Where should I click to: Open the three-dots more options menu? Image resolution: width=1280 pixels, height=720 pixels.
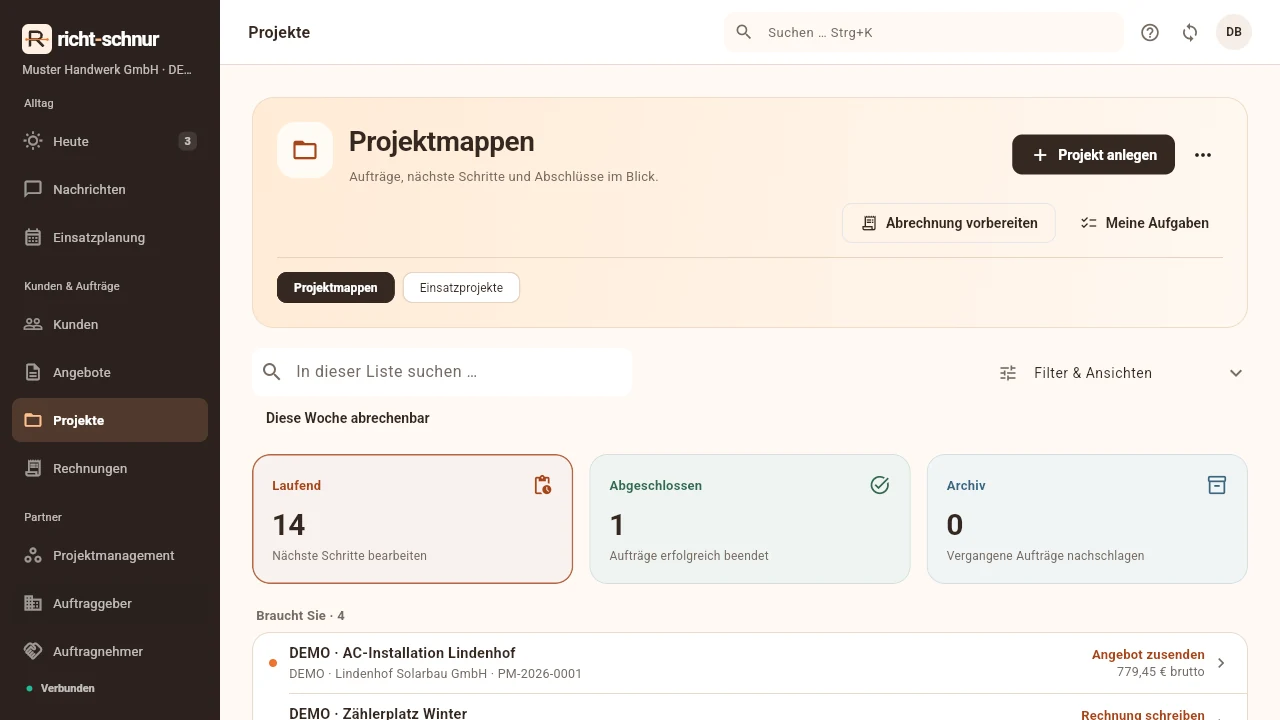tap(1203, 155)
